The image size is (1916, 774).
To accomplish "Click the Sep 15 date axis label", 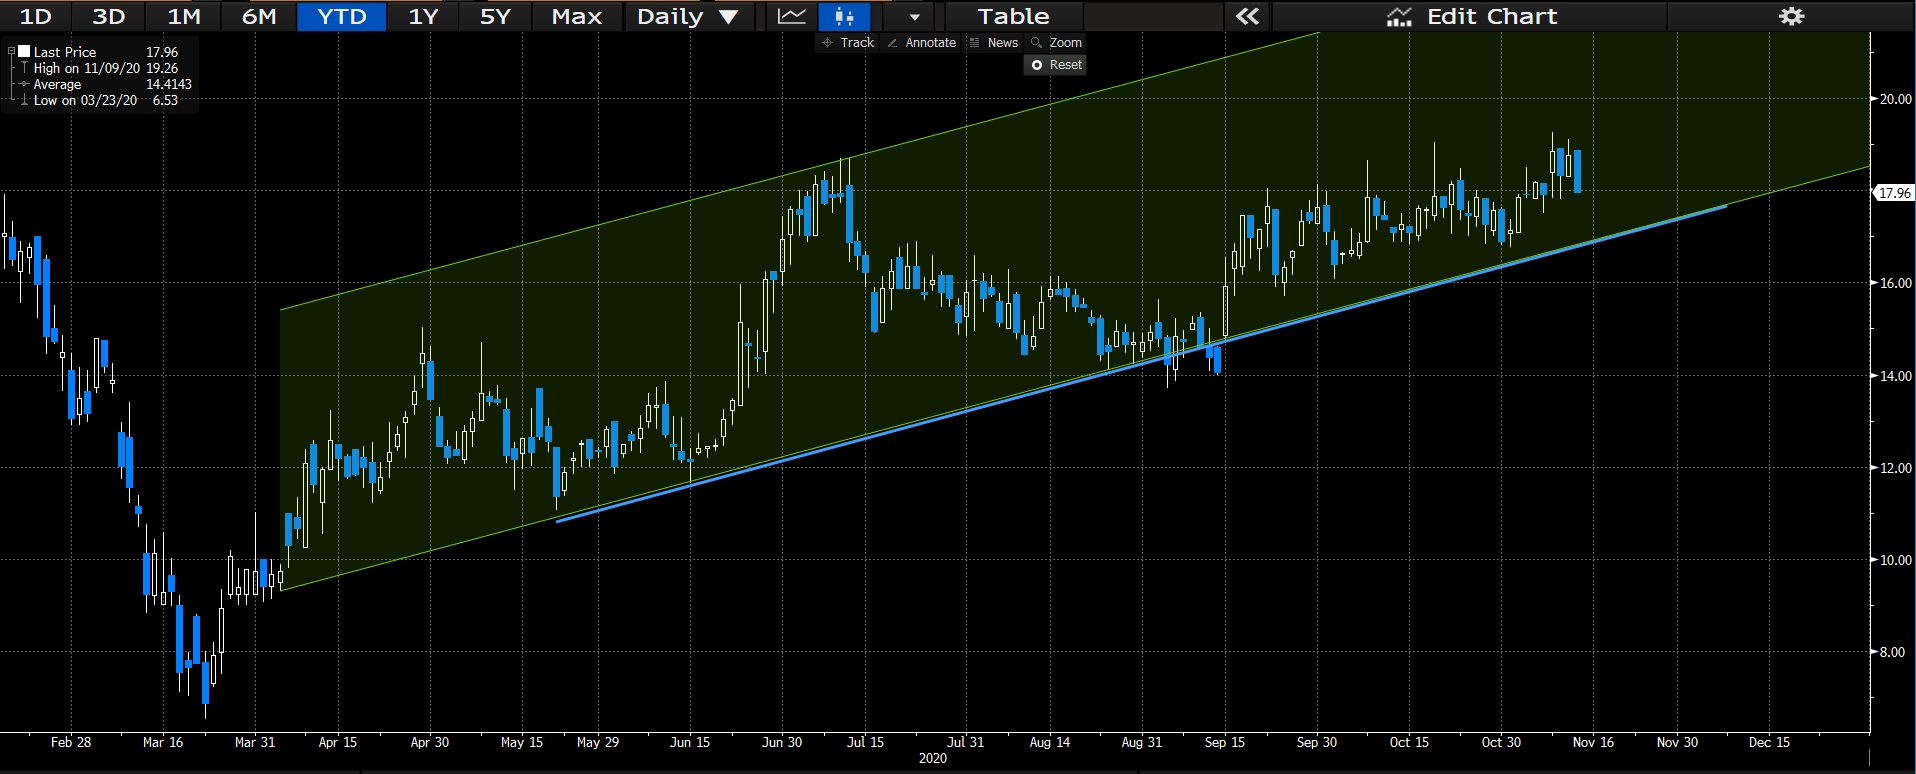I will click(1224, 742).
